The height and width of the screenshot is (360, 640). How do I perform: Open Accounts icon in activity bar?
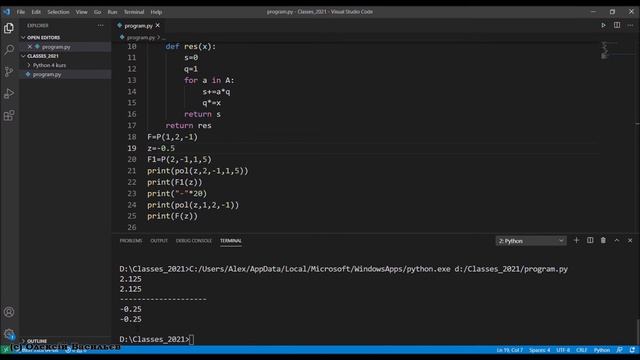pos(9,312)
